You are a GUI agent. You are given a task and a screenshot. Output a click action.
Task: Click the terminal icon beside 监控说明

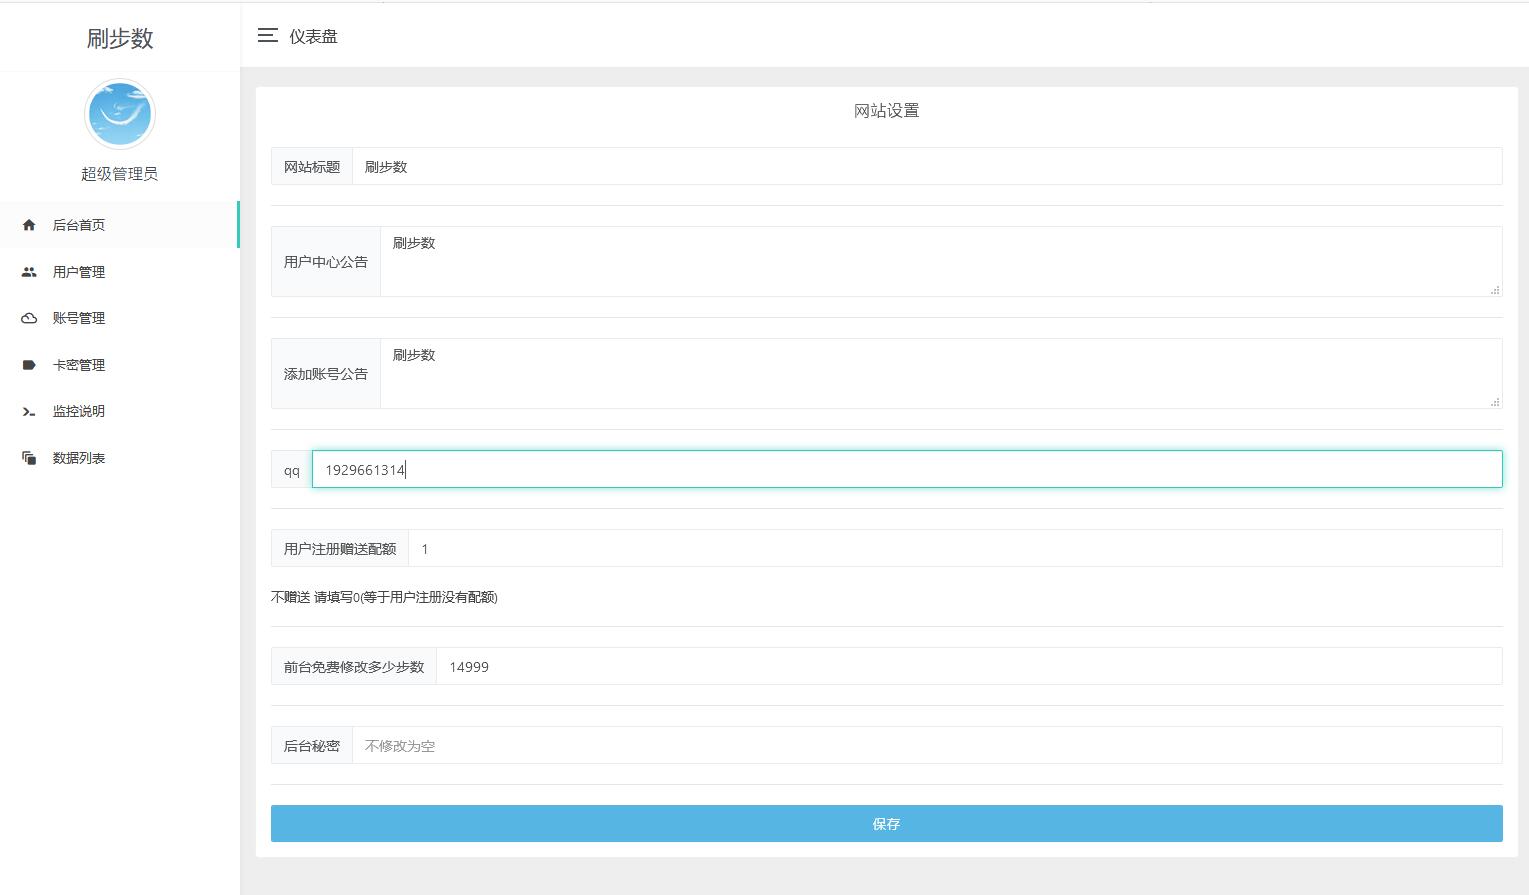coord(29,411)
